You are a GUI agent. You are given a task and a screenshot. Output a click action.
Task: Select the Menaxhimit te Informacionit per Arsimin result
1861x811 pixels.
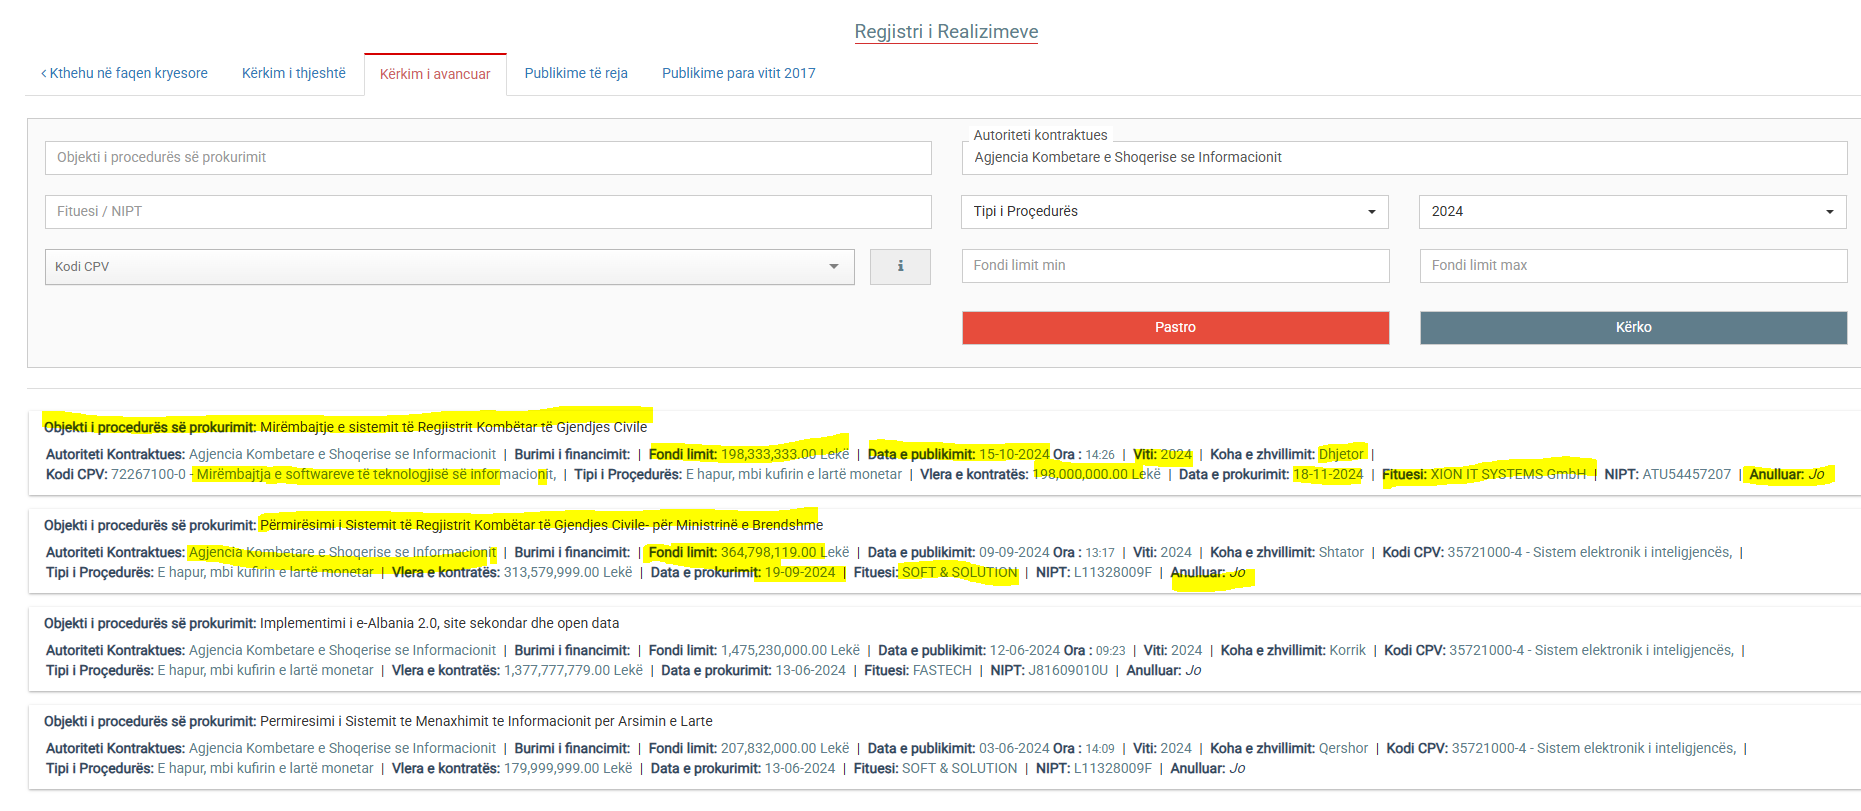[486, 721]
